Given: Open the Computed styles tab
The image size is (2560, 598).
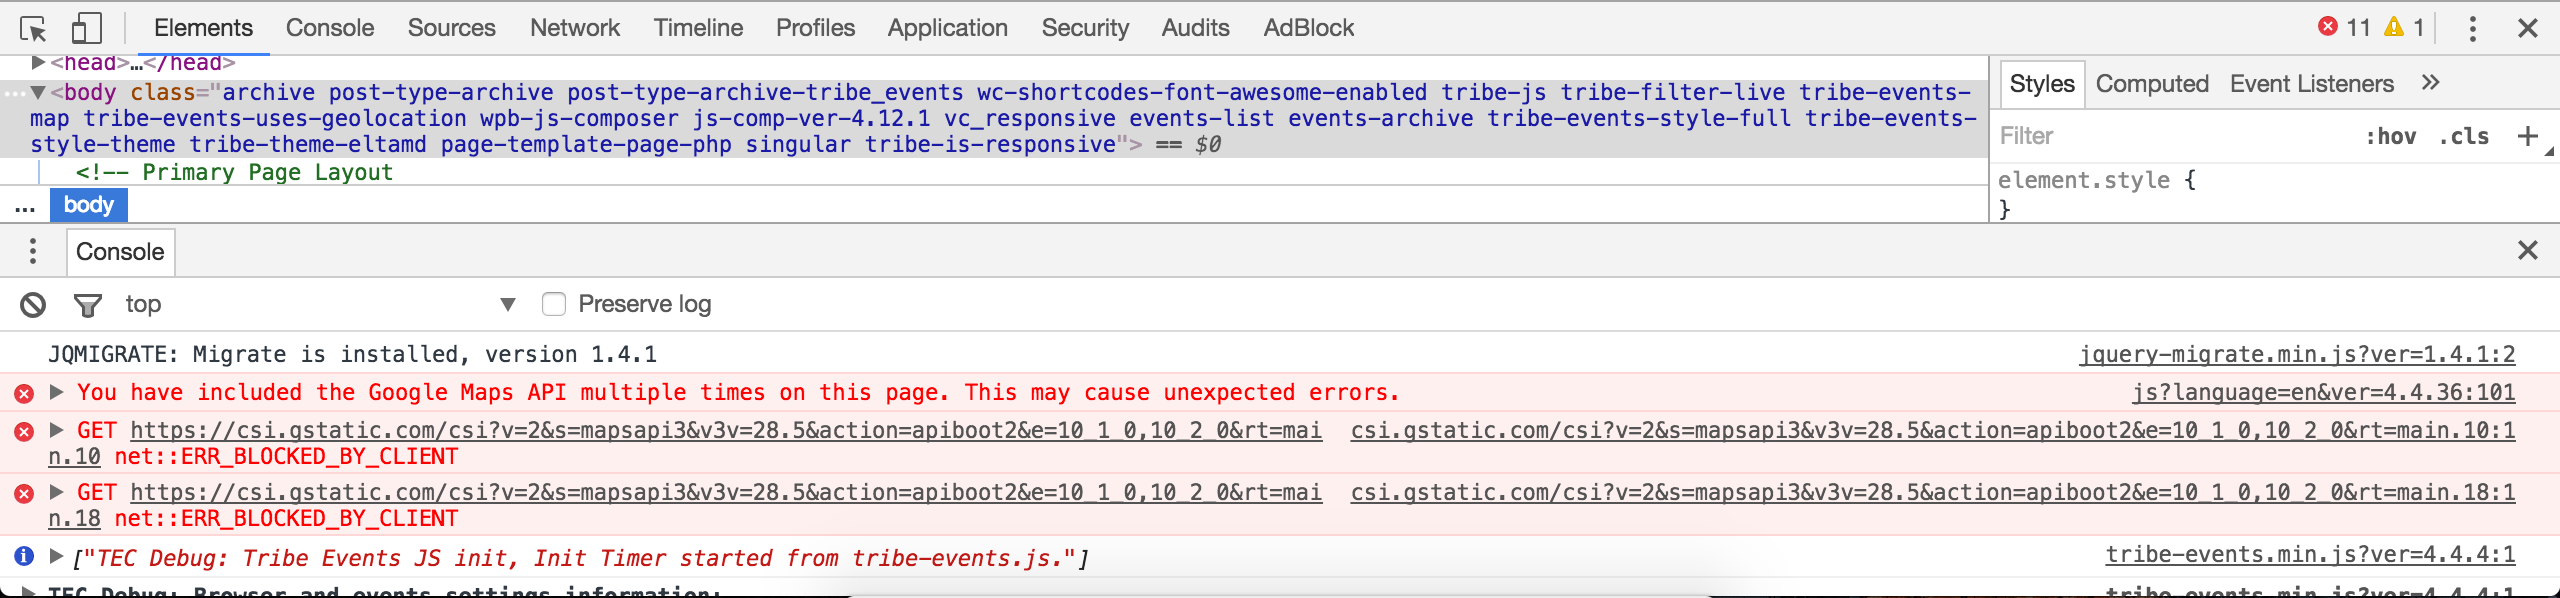Looking at the screenshot, I should pos(2152,84).
